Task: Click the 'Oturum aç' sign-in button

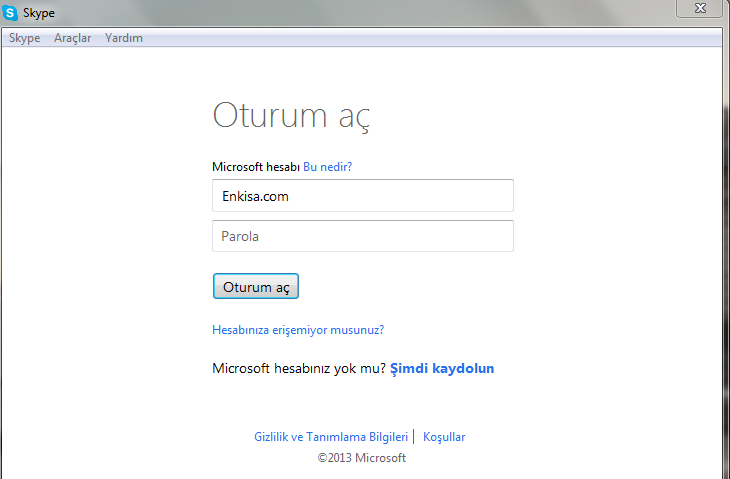Action: (256, 286)
